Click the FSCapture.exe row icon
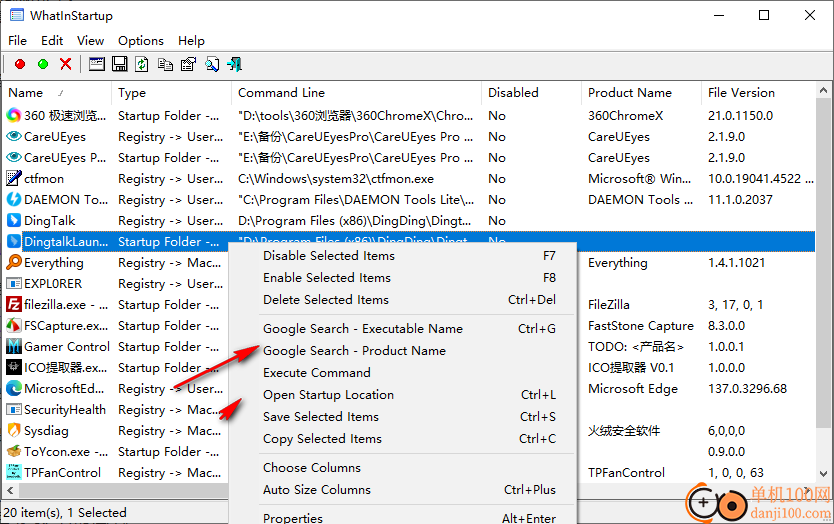 click(x=14, y=325)
